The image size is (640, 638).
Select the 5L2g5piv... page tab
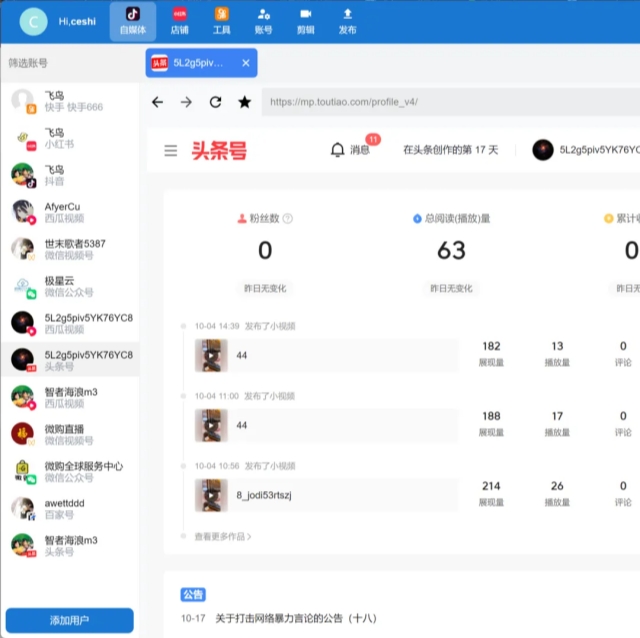click(x=201, y=63)
